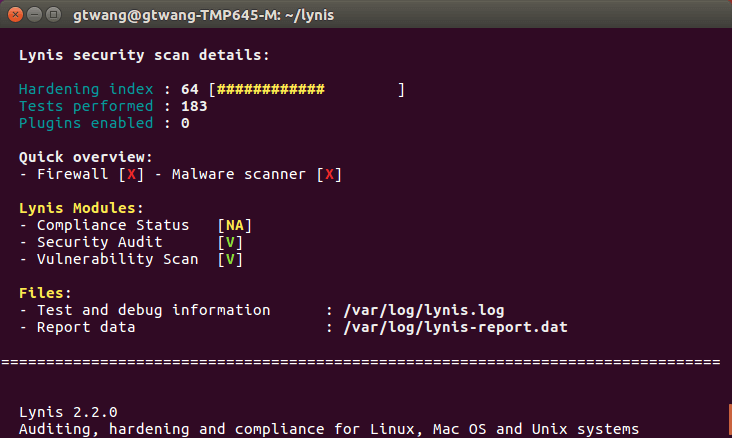Select the 'Report data' label
The image size is (732, 438).
(86, 327)
